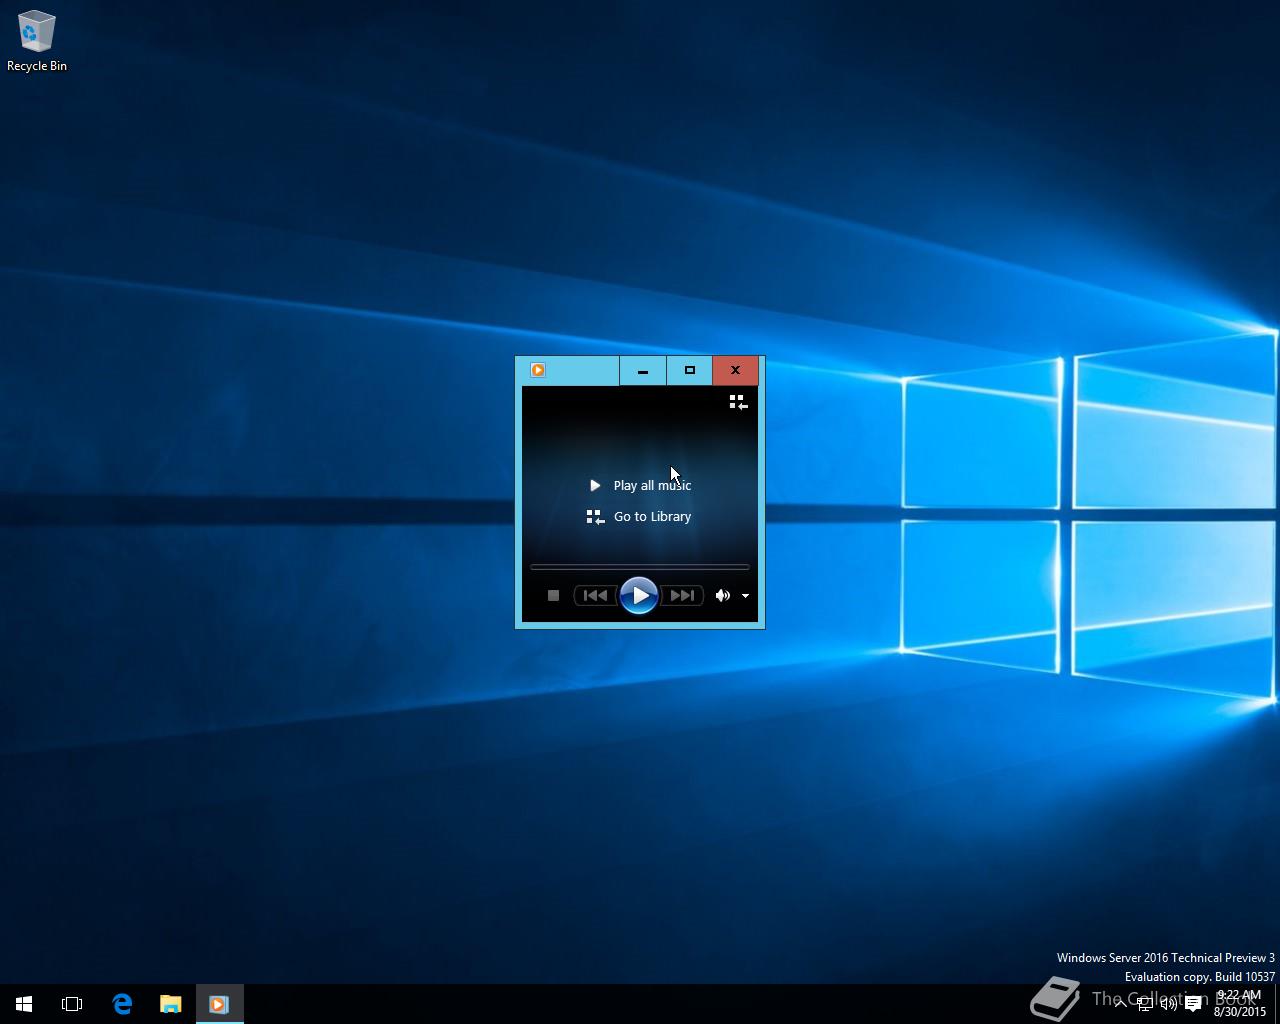Open File Explorer from the taskbar
1280x1024 pixels.
[x=170, y=1004]
